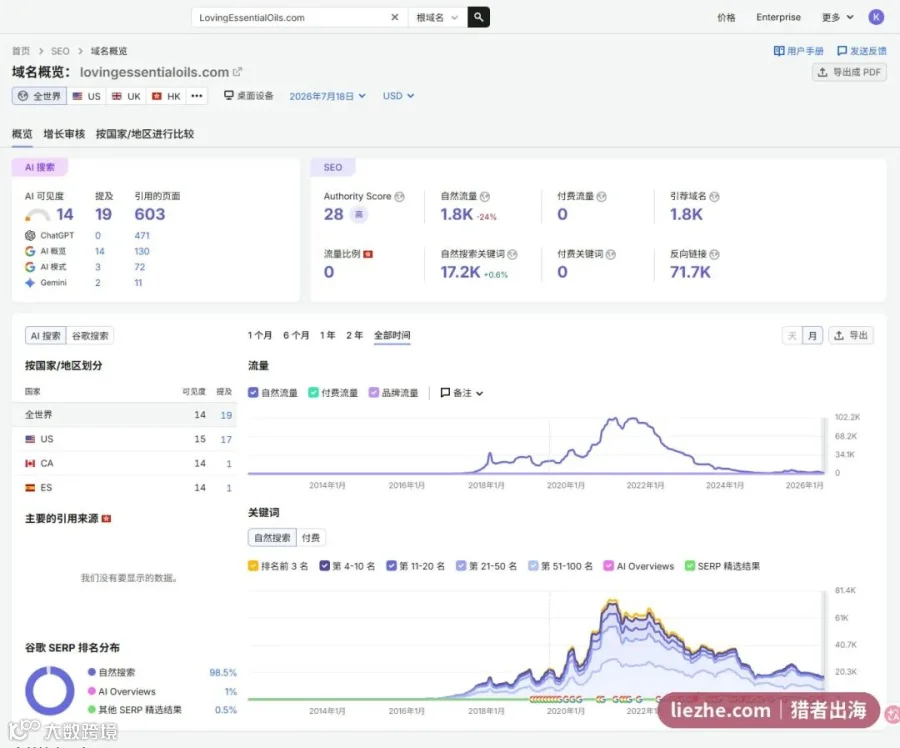Click info icon next to 自然流量
This screenshot has height=748, width=900.
point(484,197)
